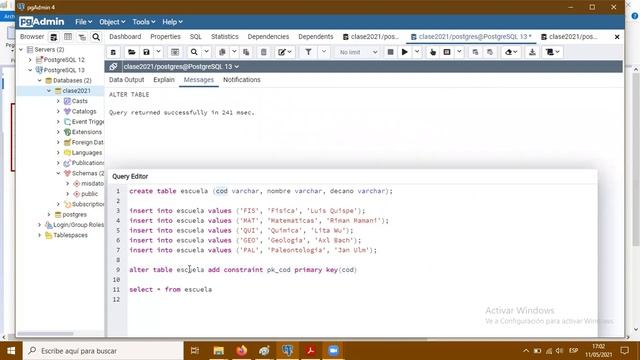Switch to the Data Output tab
This screenshot has width=640, height=360.
pyautogui.click(x=127, y=80)
